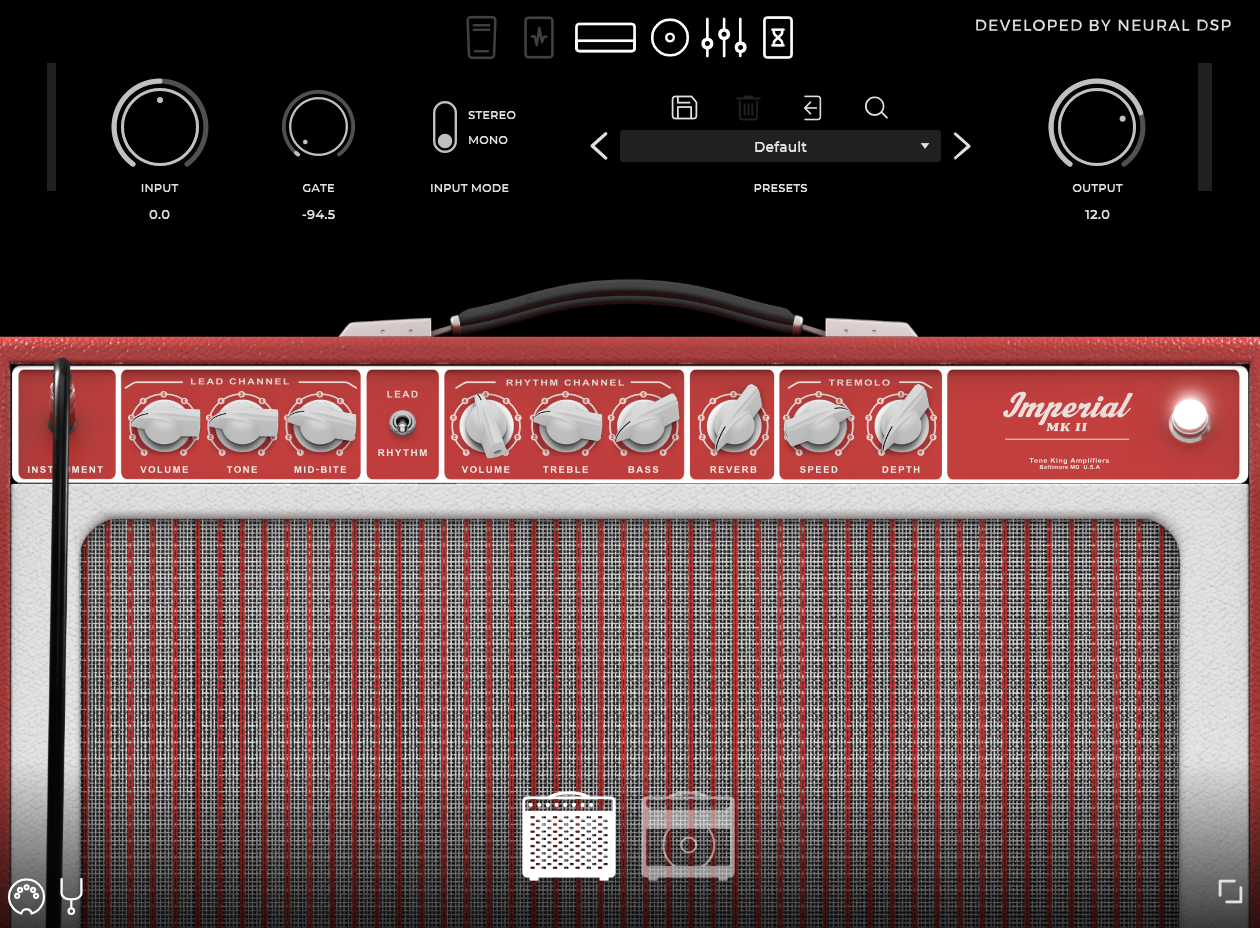Viewport: 1260px width, 928px height.
Task: Go to the previous preset arrow
Action: [x=599, y=147]
